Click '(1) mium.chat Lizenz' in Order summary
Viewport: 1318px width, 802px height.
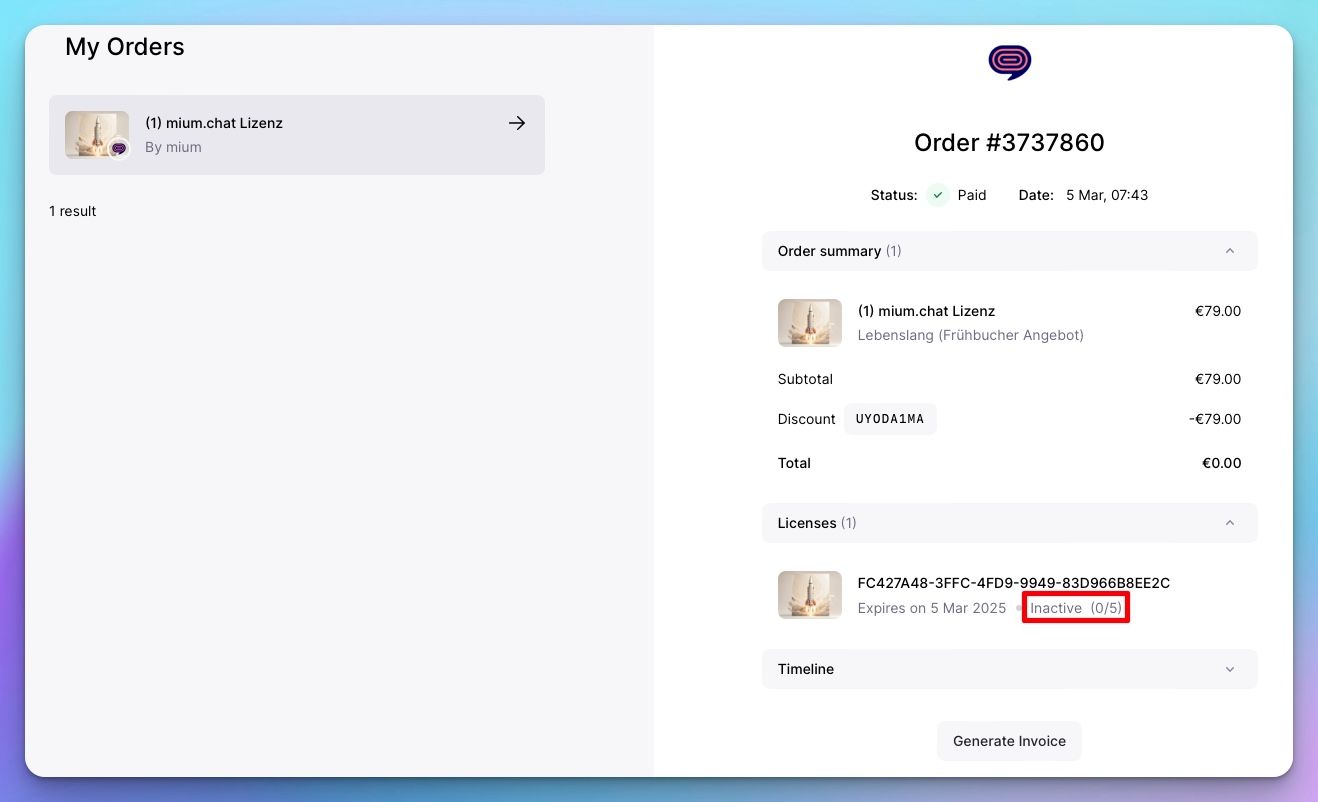pyautogui.click(x=926, y=311)
